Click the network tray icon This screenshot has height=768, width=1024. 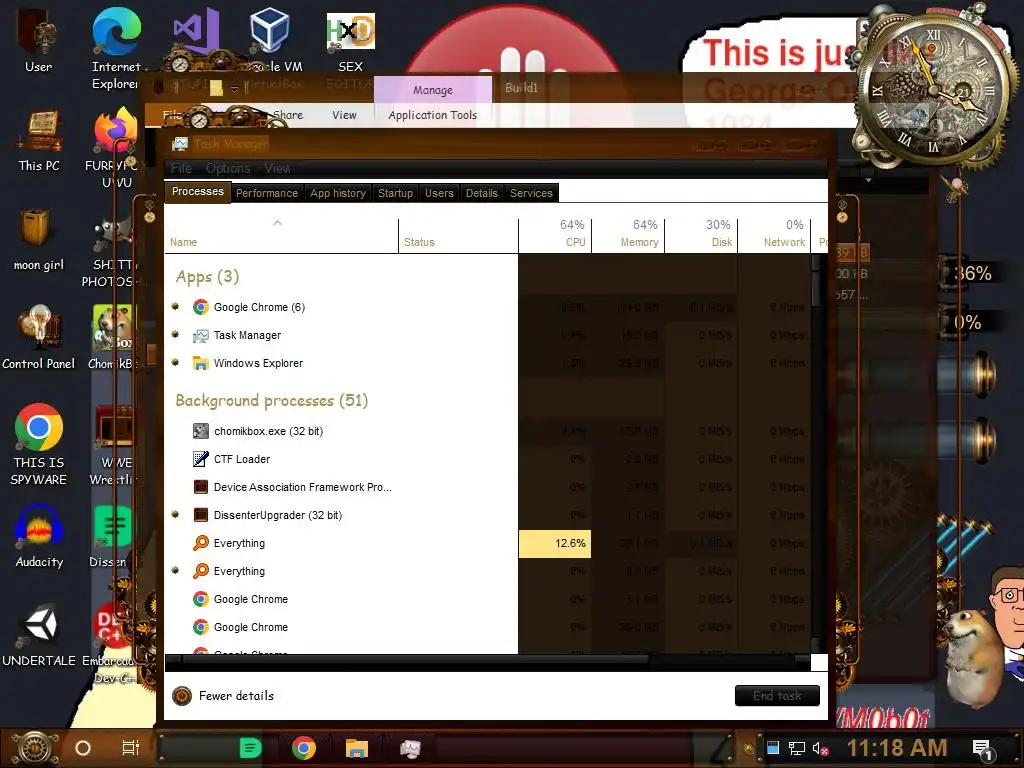[x=797, y=748]
